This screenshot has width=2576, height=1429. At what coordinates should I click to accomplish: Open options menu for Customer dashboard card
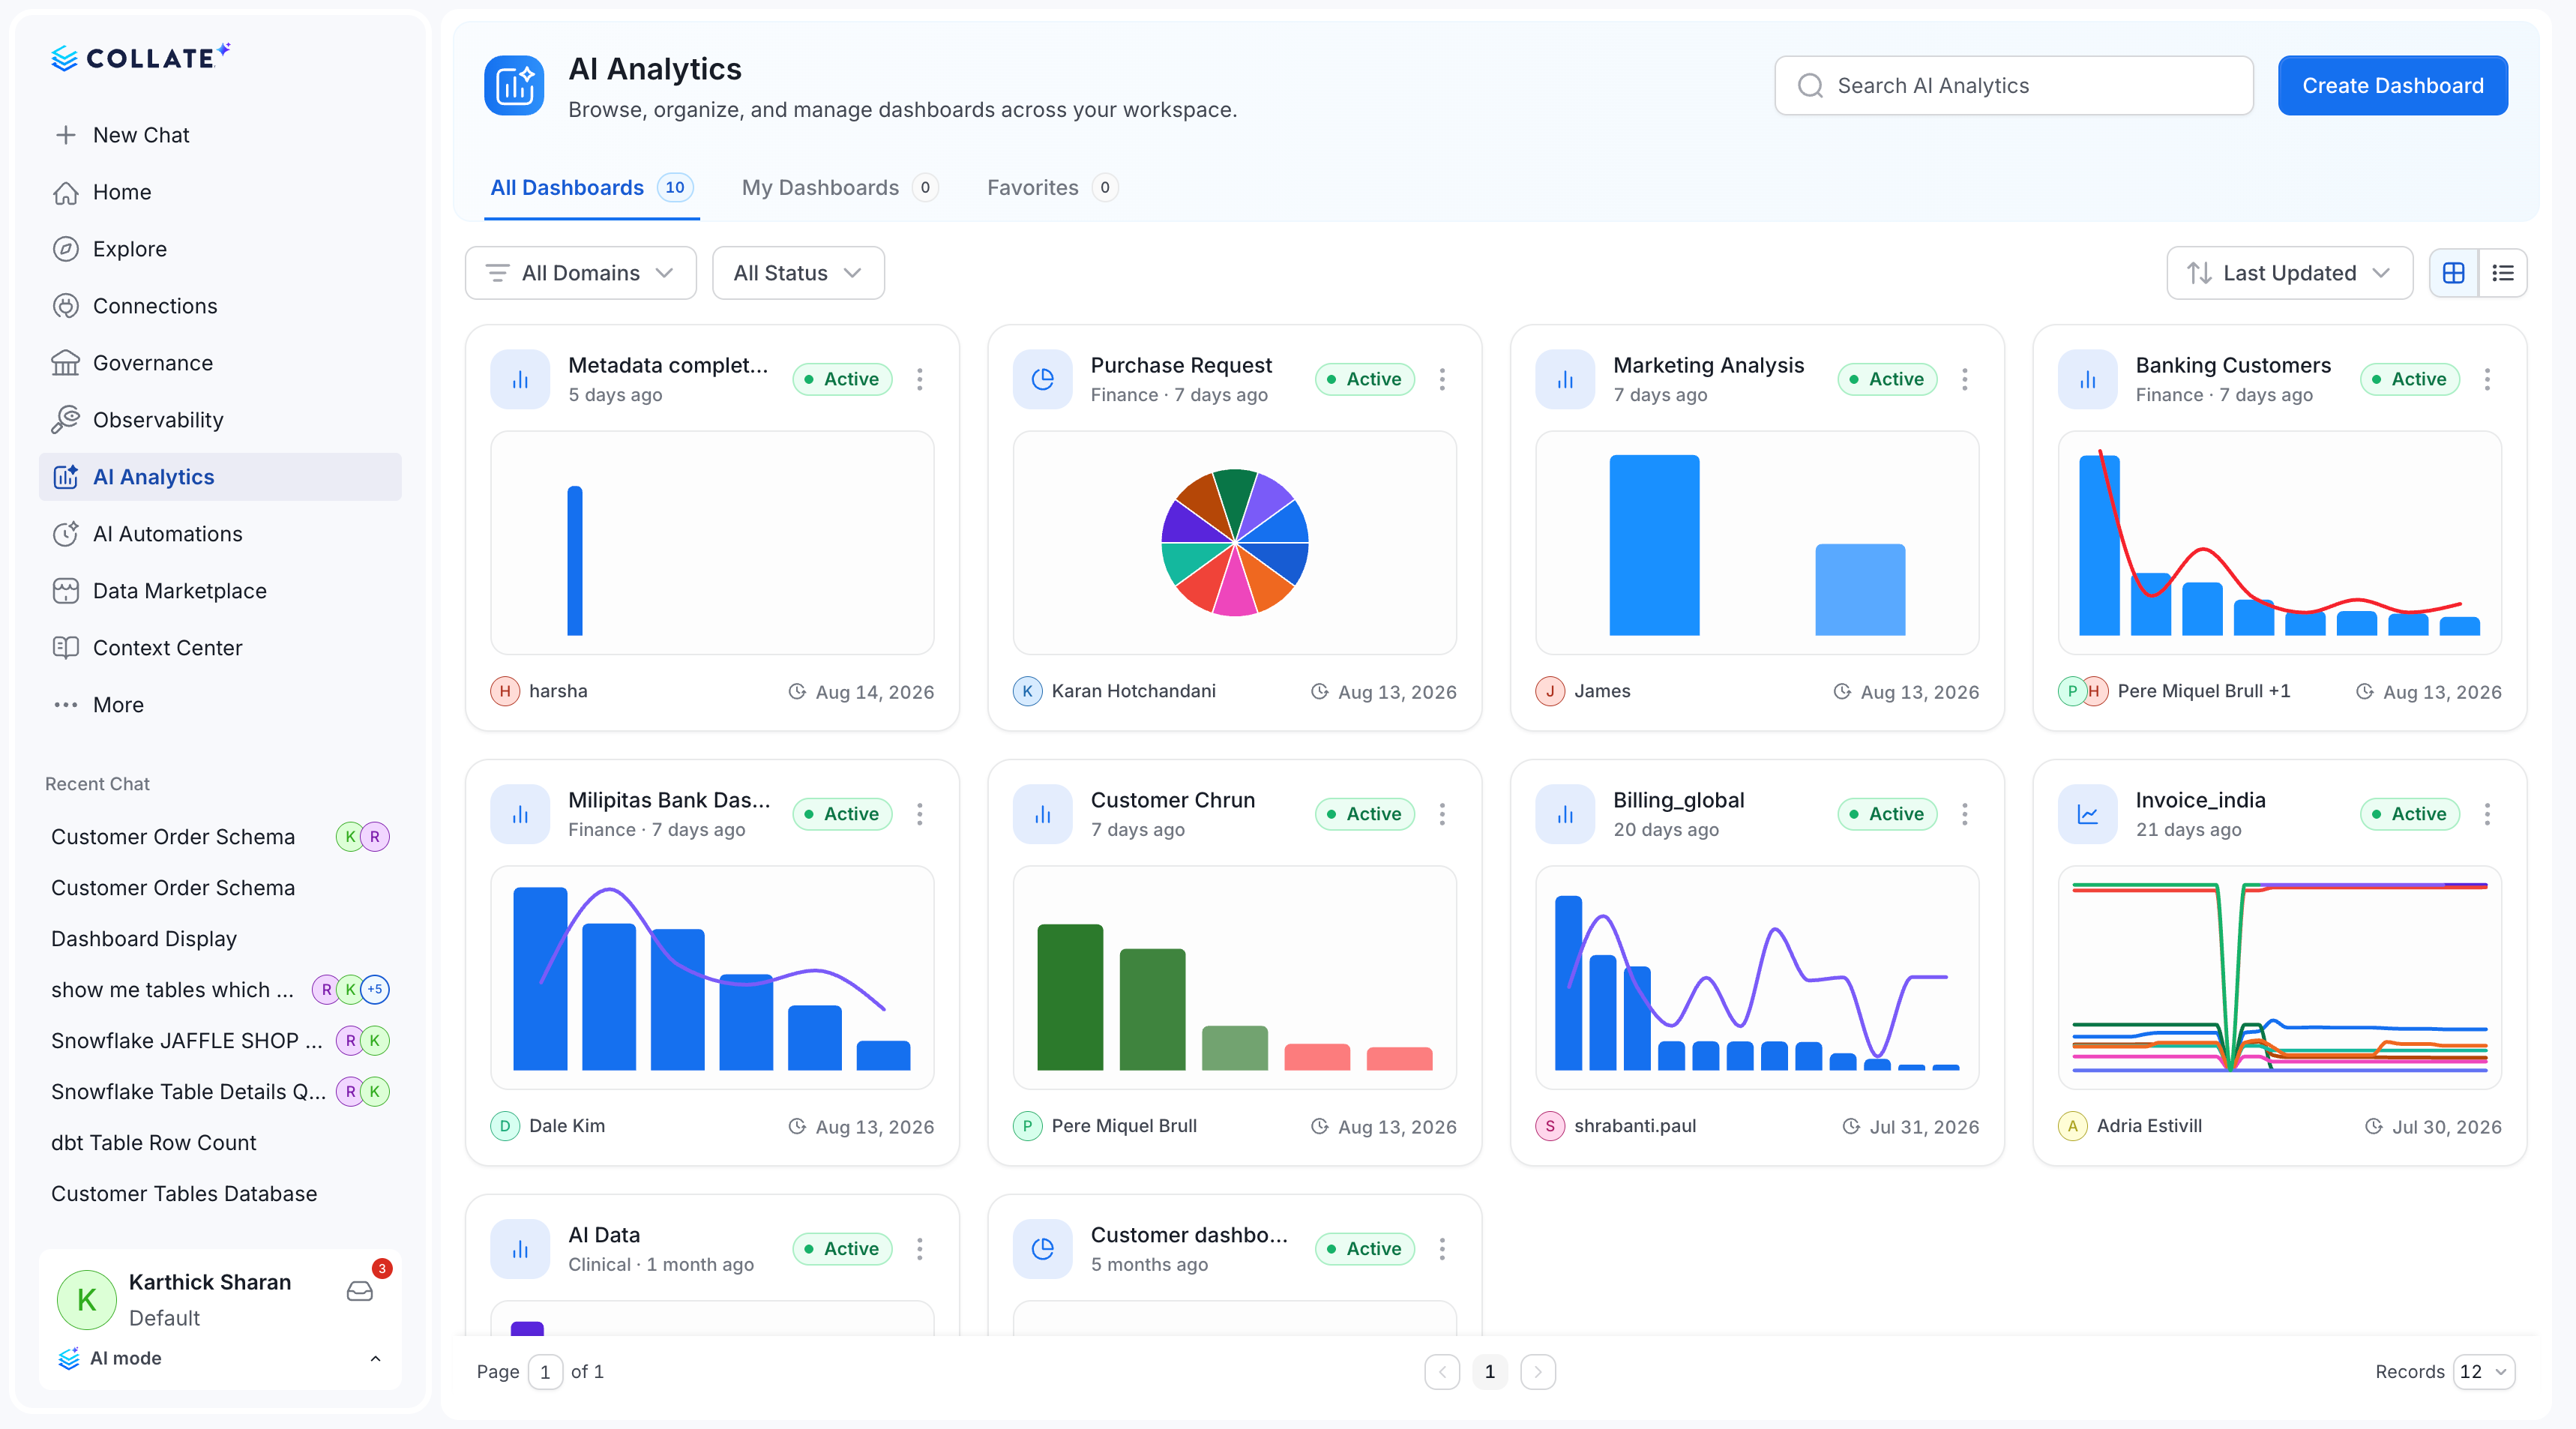coord(1442,1249)
